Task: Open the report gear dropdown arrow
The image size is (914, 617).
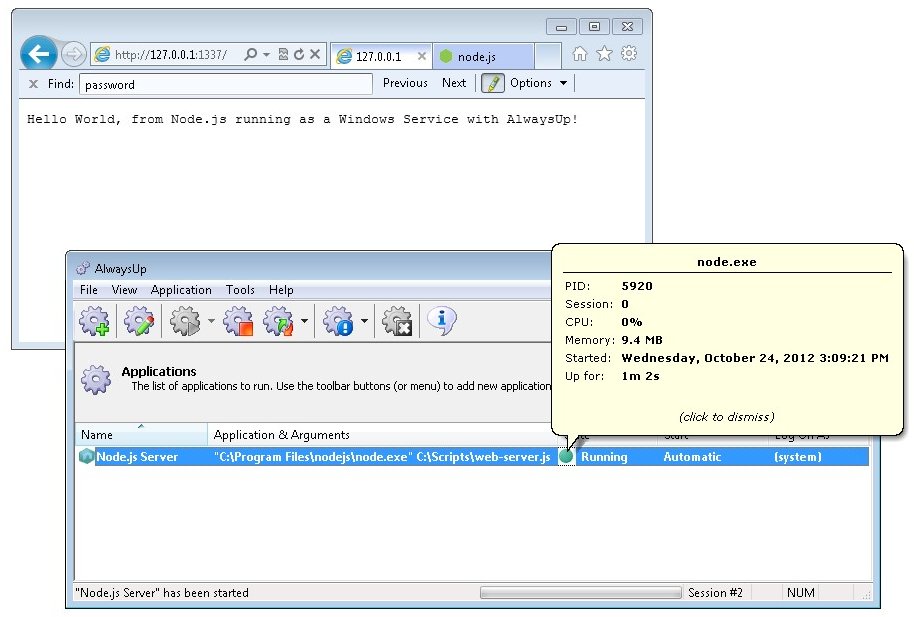Action: click(364, 321)
